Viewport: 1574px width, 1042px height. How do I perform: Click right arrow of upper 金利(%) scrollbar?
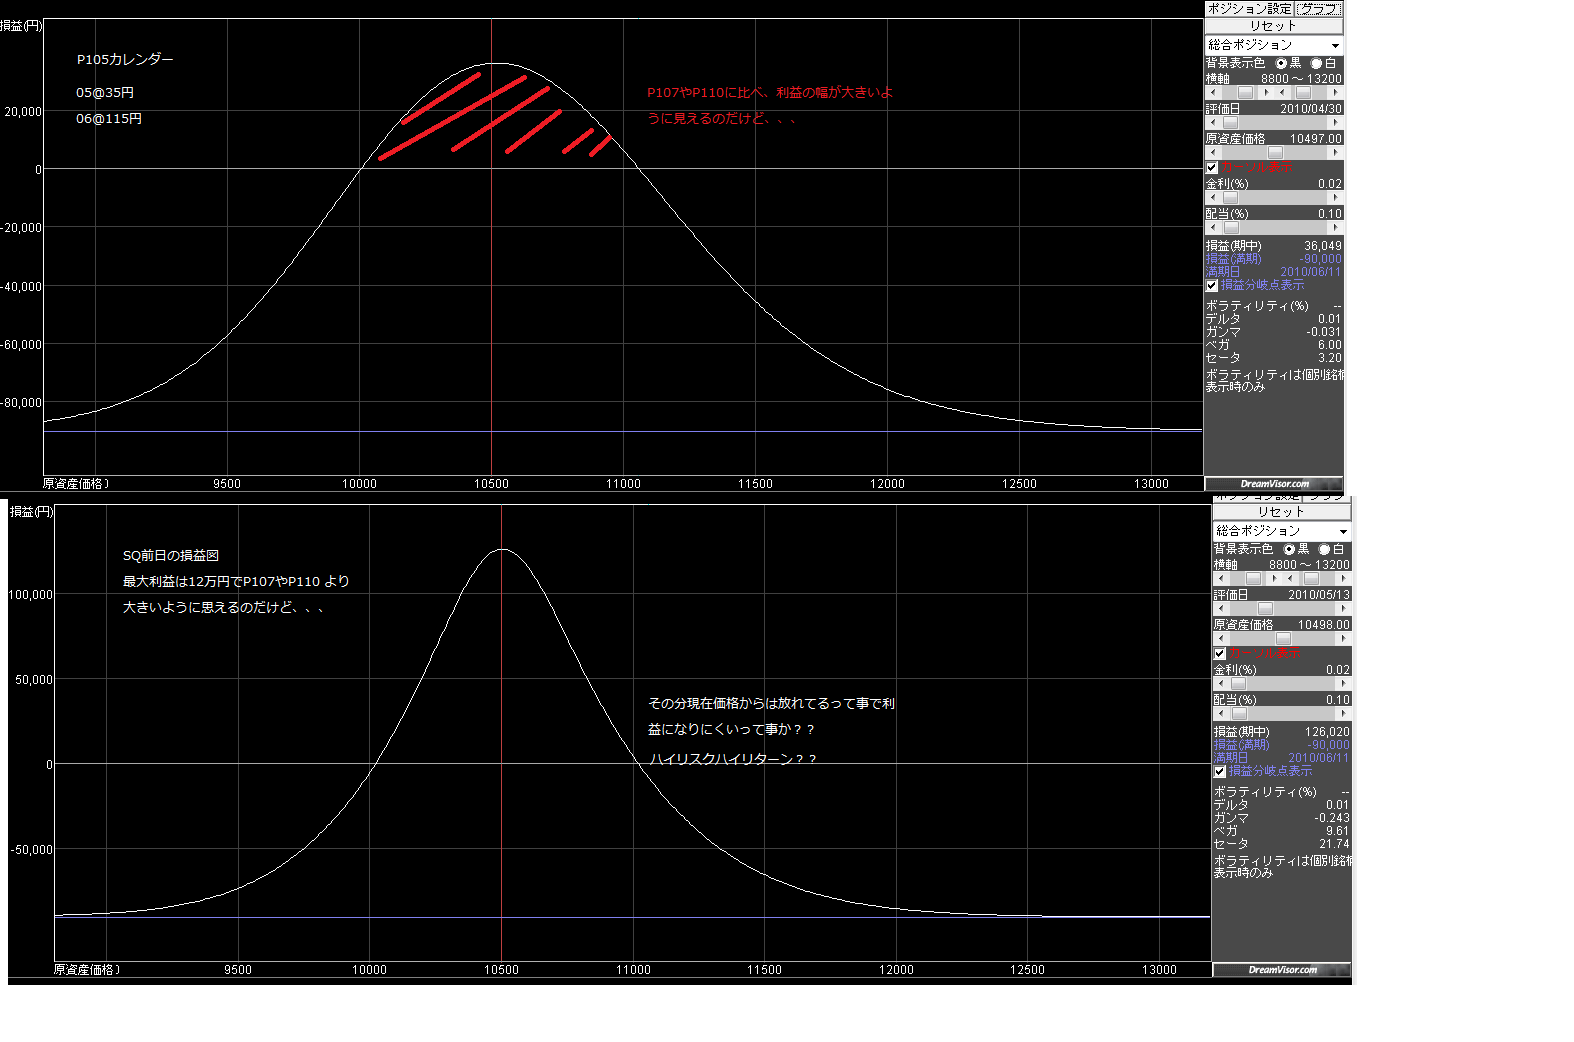(1336, 198)
